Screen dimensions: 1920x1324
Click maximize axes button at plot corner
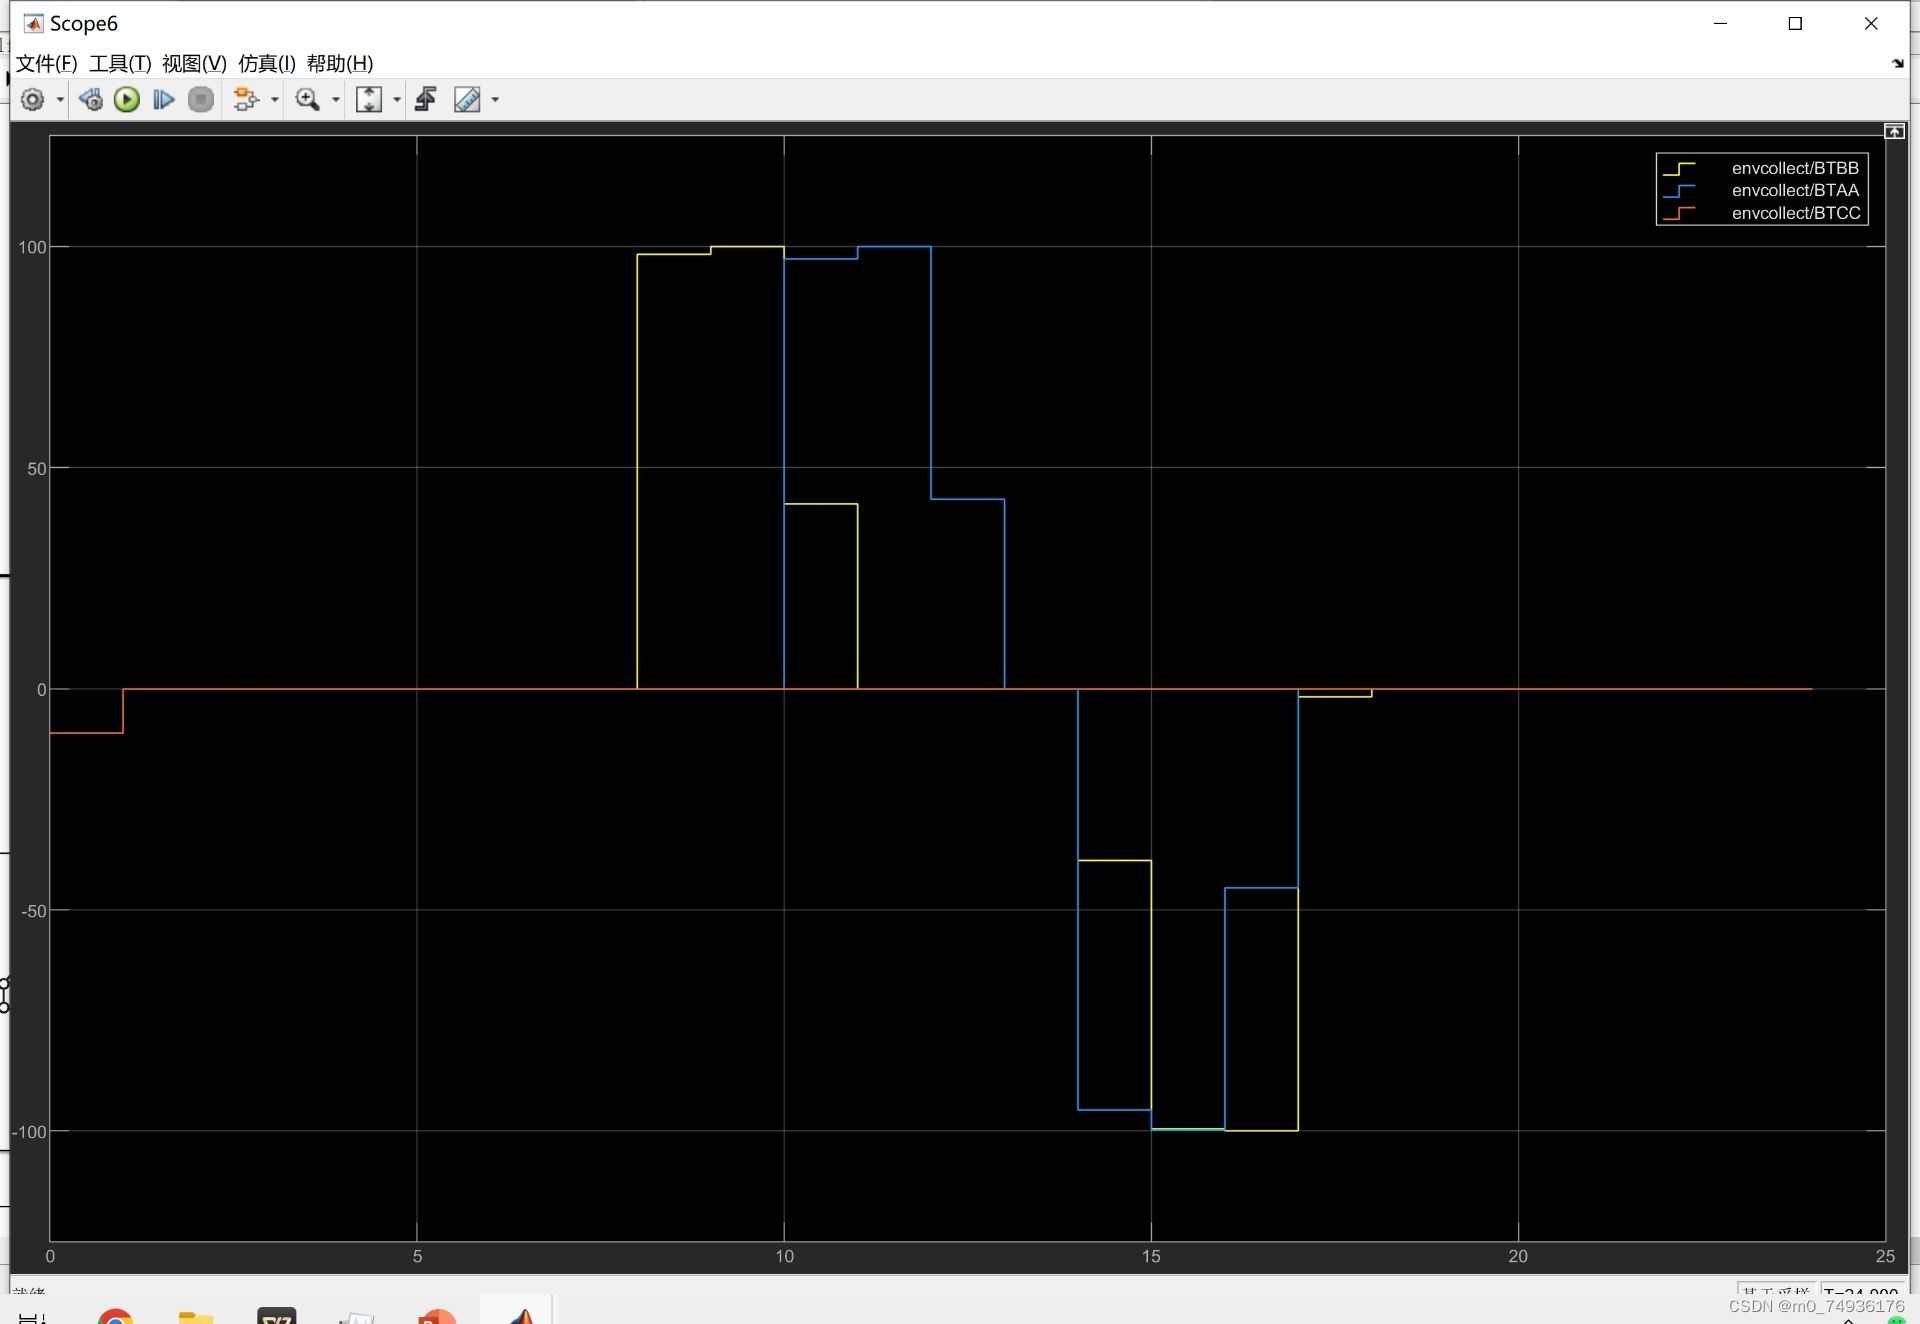click(x=1894, y=131)
